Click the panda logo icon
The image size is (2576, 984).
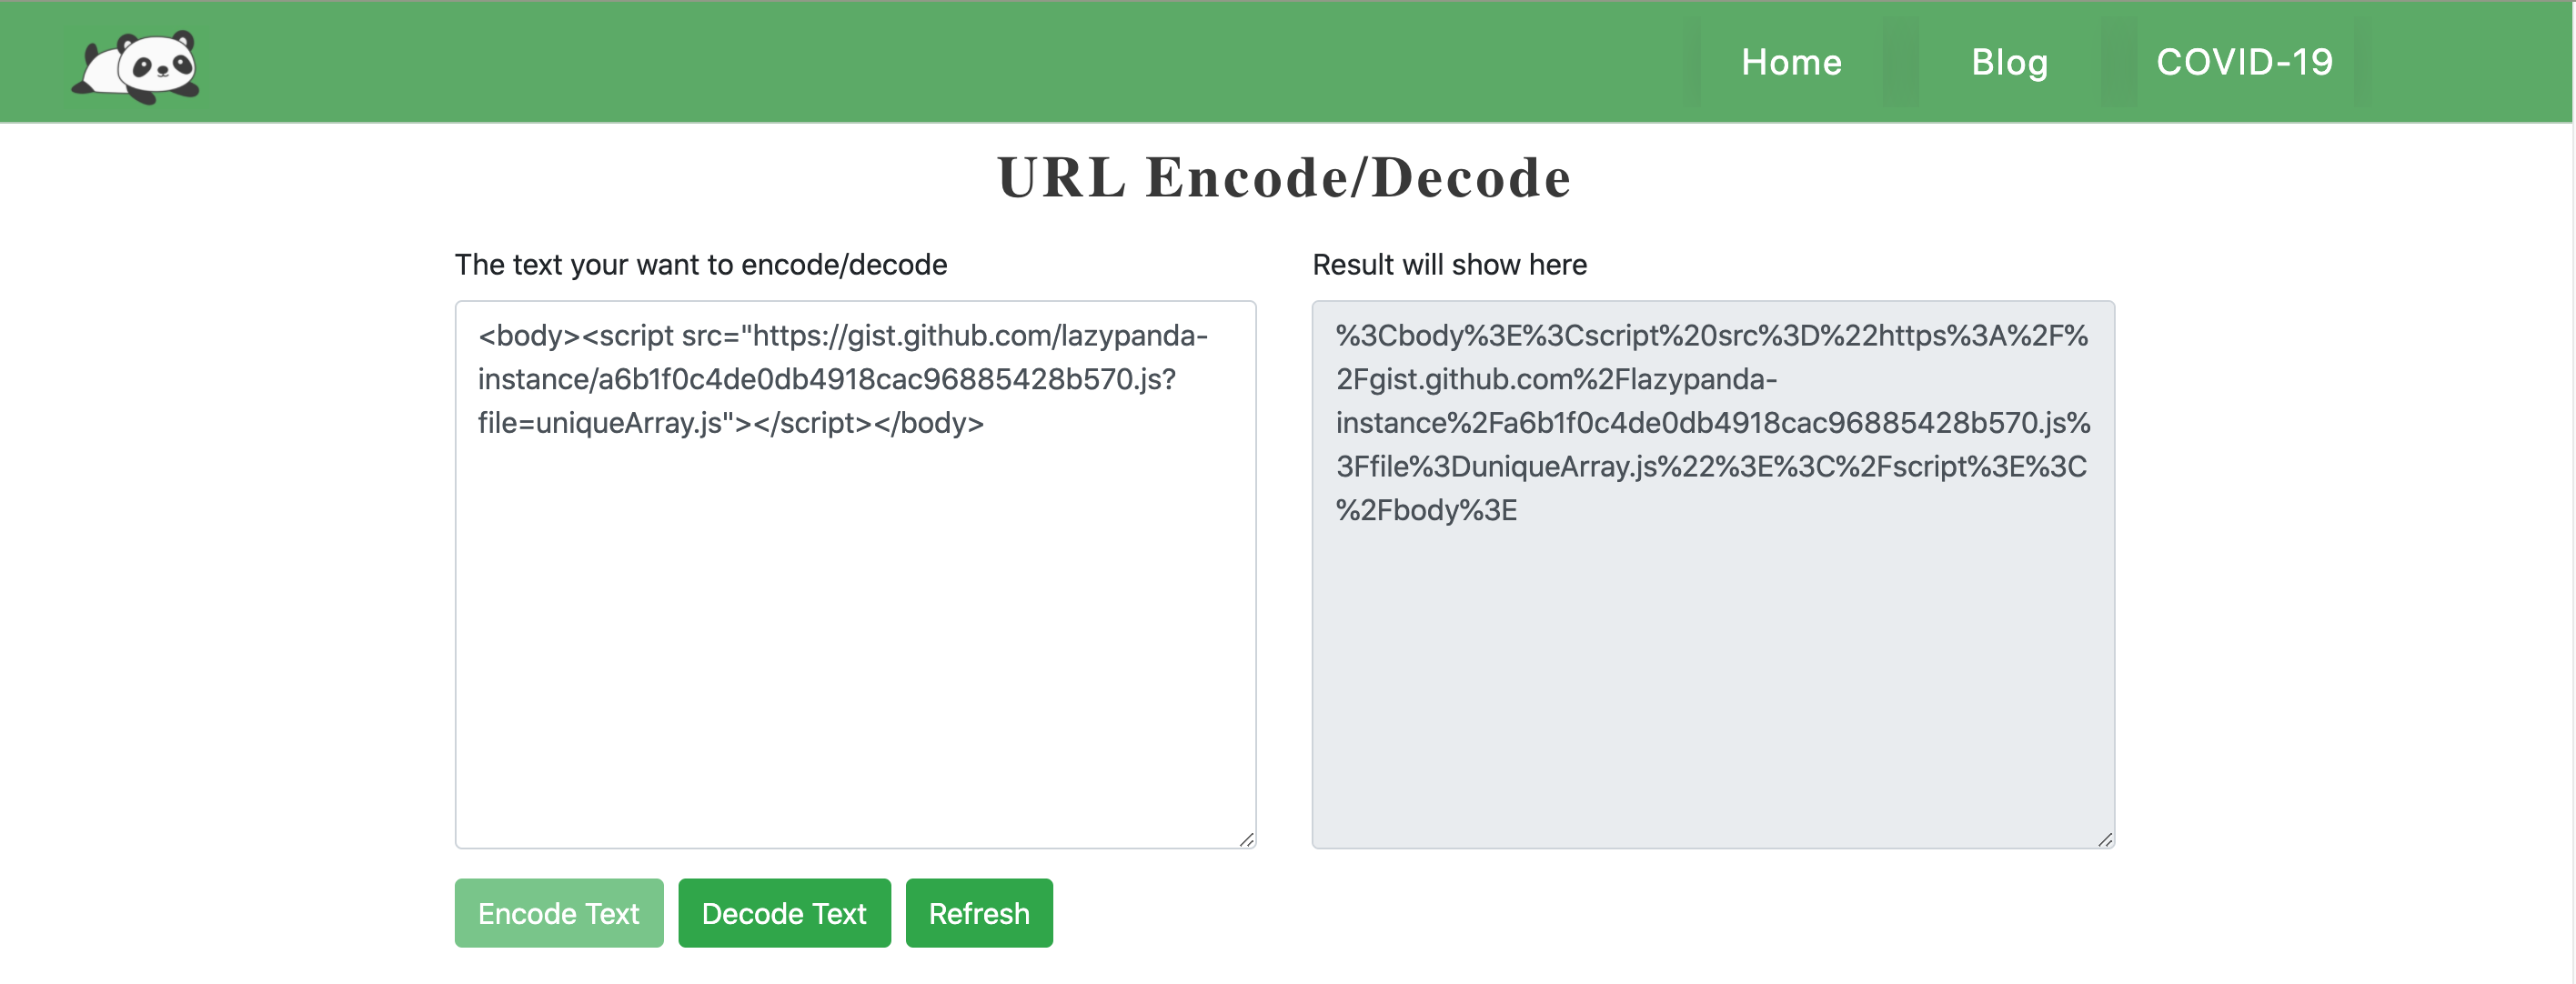point(136,66)
